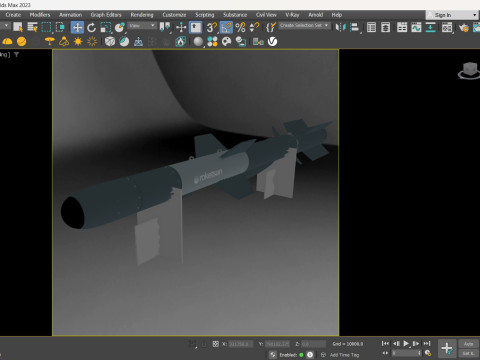Select the Select Object tool
Image resolution: width=480 pixels, height=360 pixels.
[18, 27]
